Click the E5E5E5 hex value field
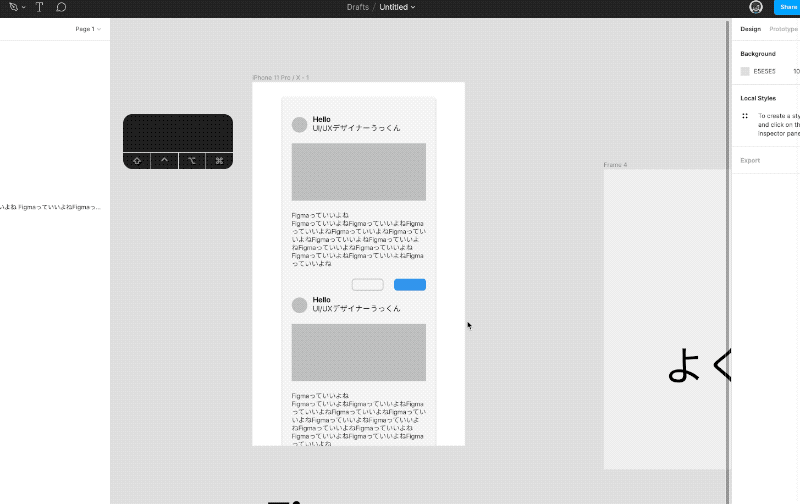Viewport: 800px width, 504px height. pos(764,71)
